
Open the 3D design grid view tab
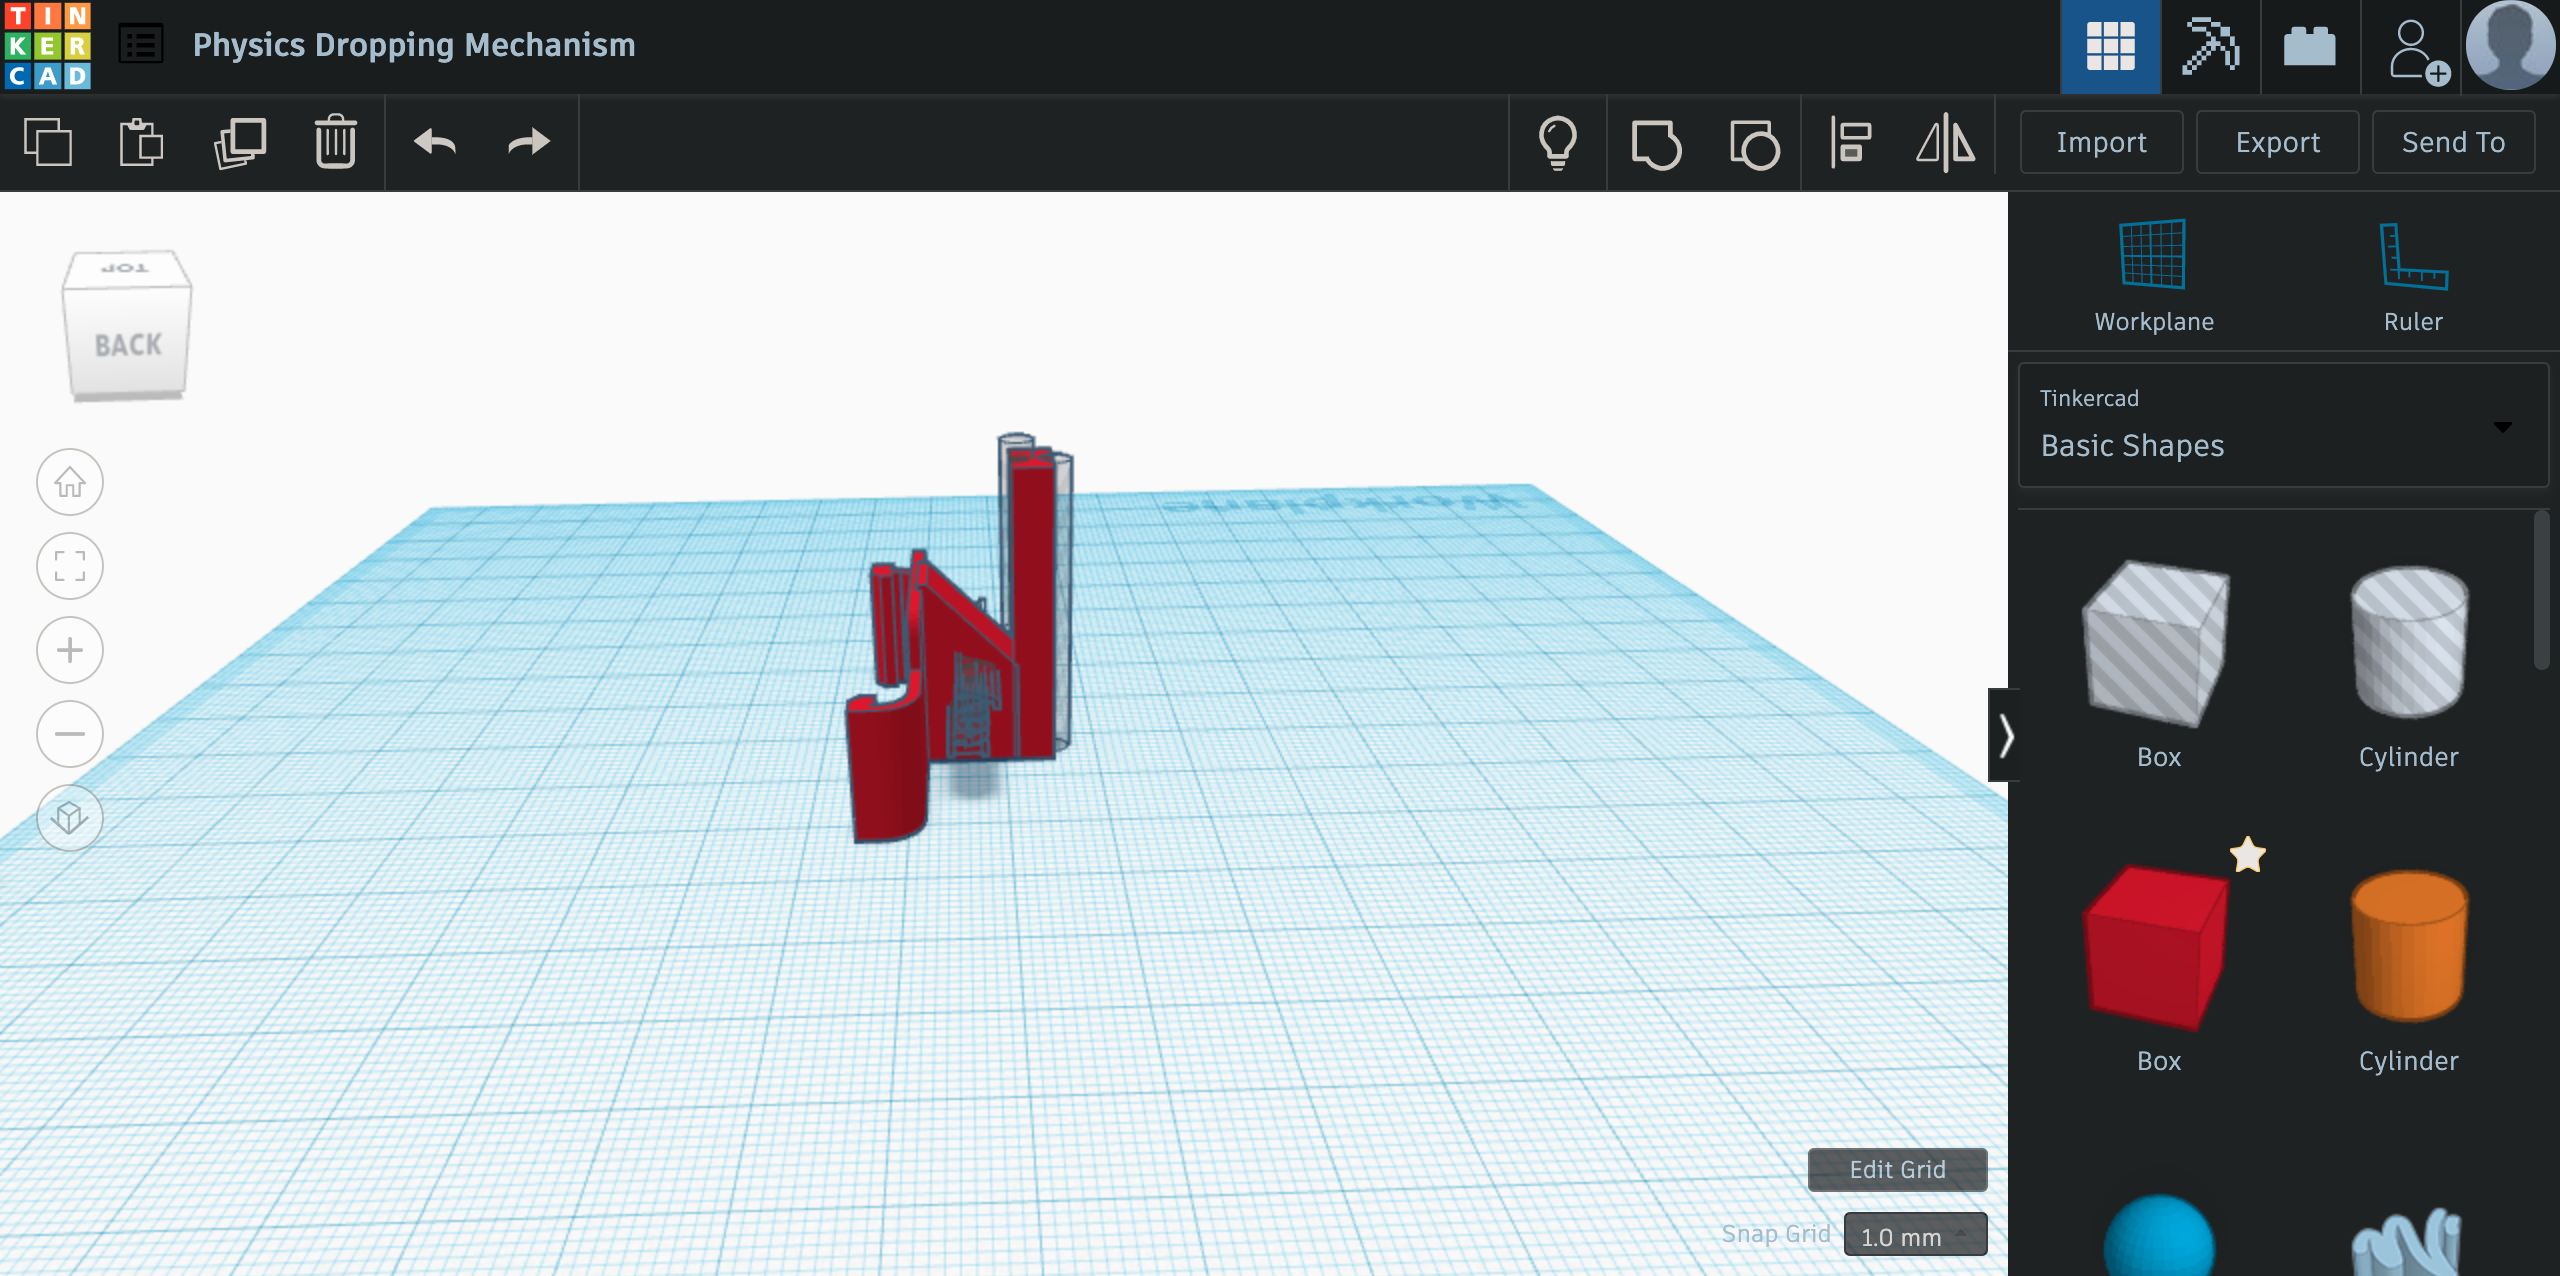pyautogui.click(x=2110, y=46)
